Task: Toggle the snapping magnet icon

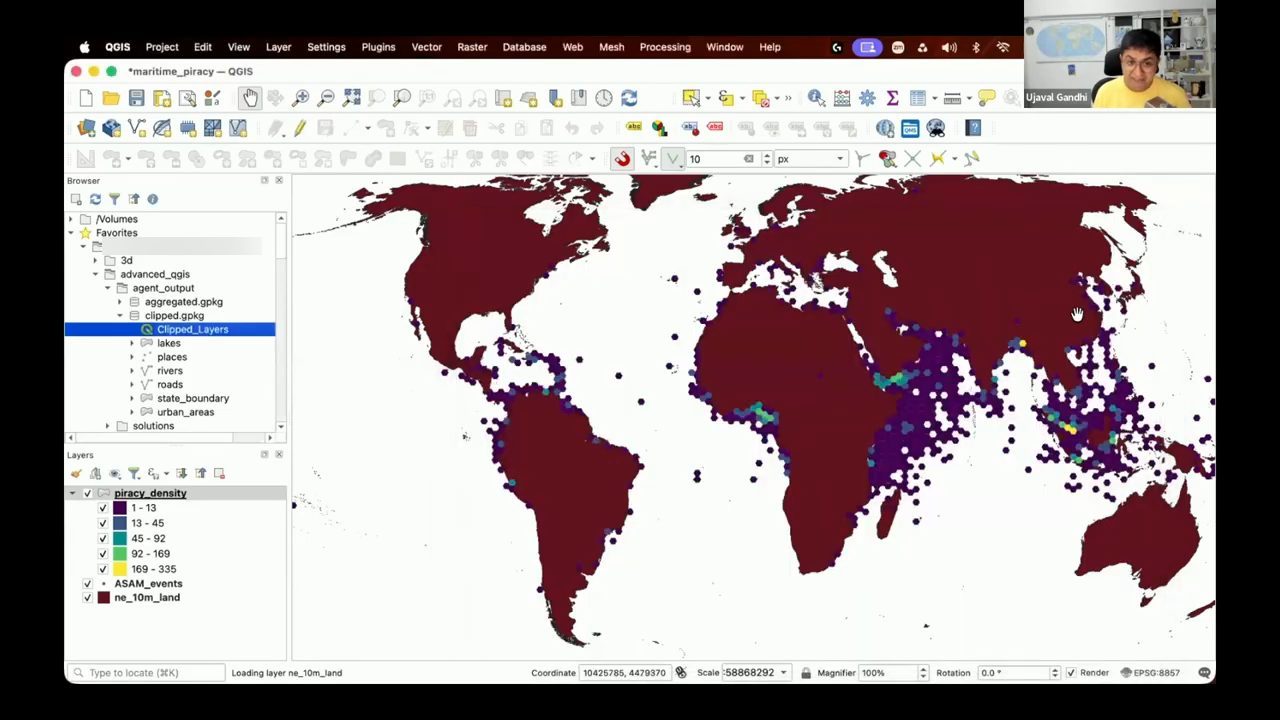Action: [622, 159]
